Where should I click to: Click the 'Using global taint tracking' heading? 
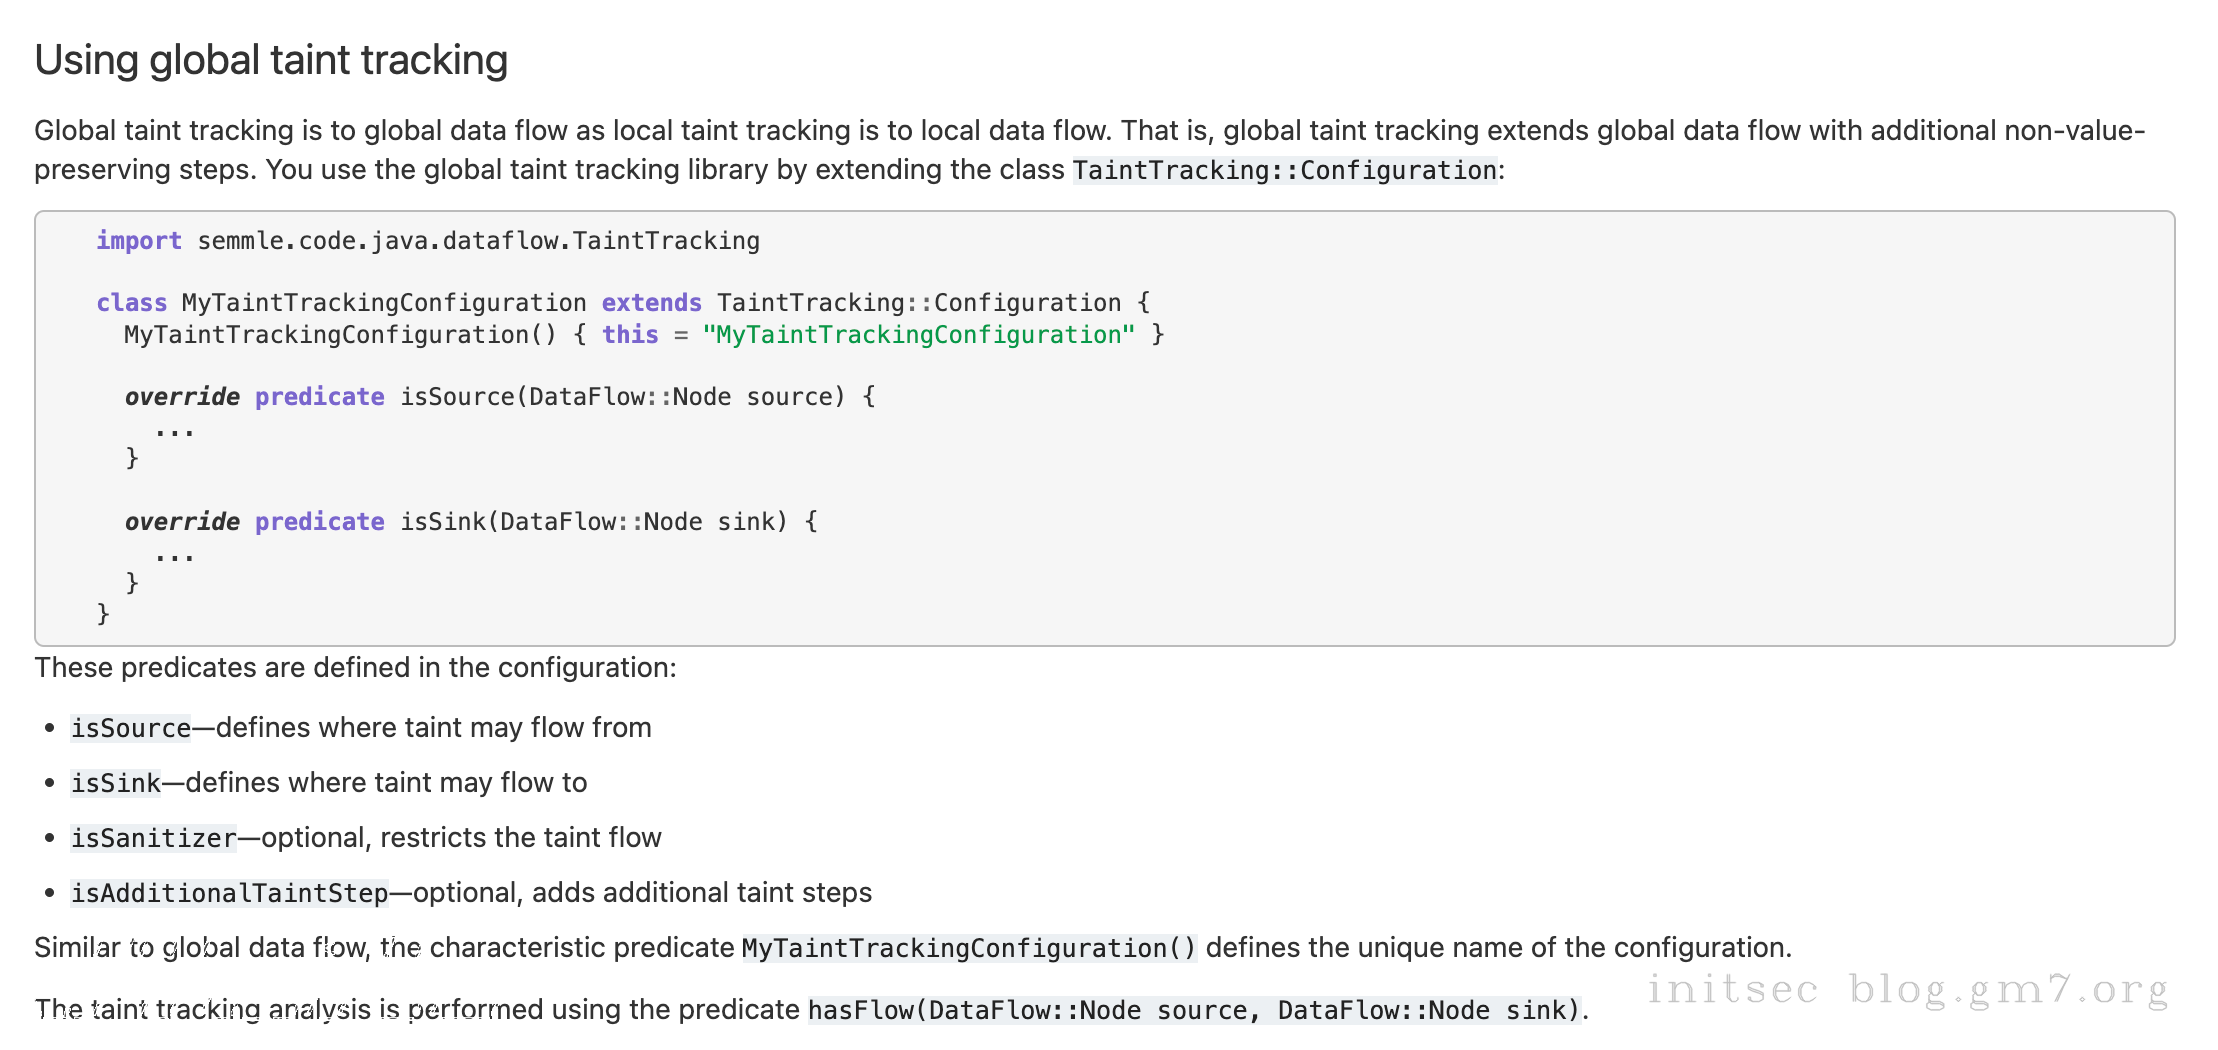click(271, 60)
